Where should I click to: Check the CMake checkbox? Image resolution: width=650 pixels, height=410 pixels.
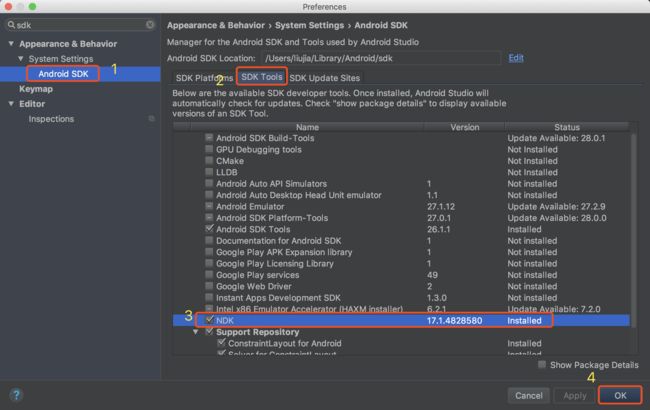[209, 160]
